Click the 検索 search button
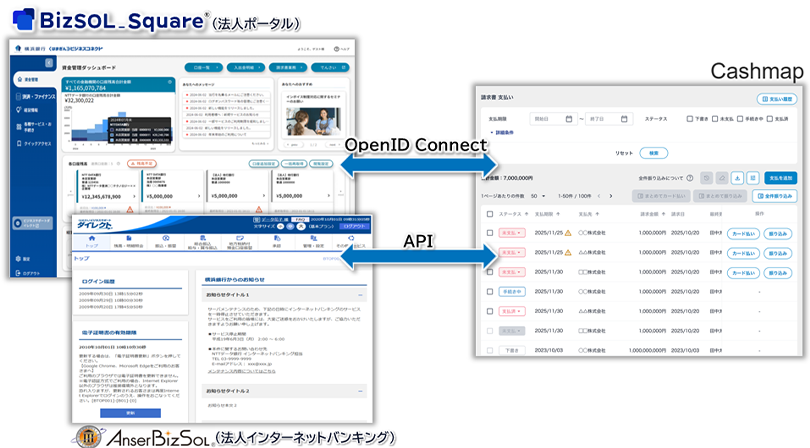This screenshot has width=810, height=448. coord(653,153)
